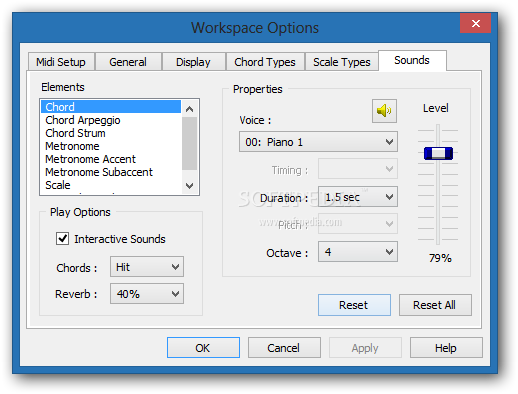Close the Workspace Options dialog
518x394 pixels.
tap(475, 23)
